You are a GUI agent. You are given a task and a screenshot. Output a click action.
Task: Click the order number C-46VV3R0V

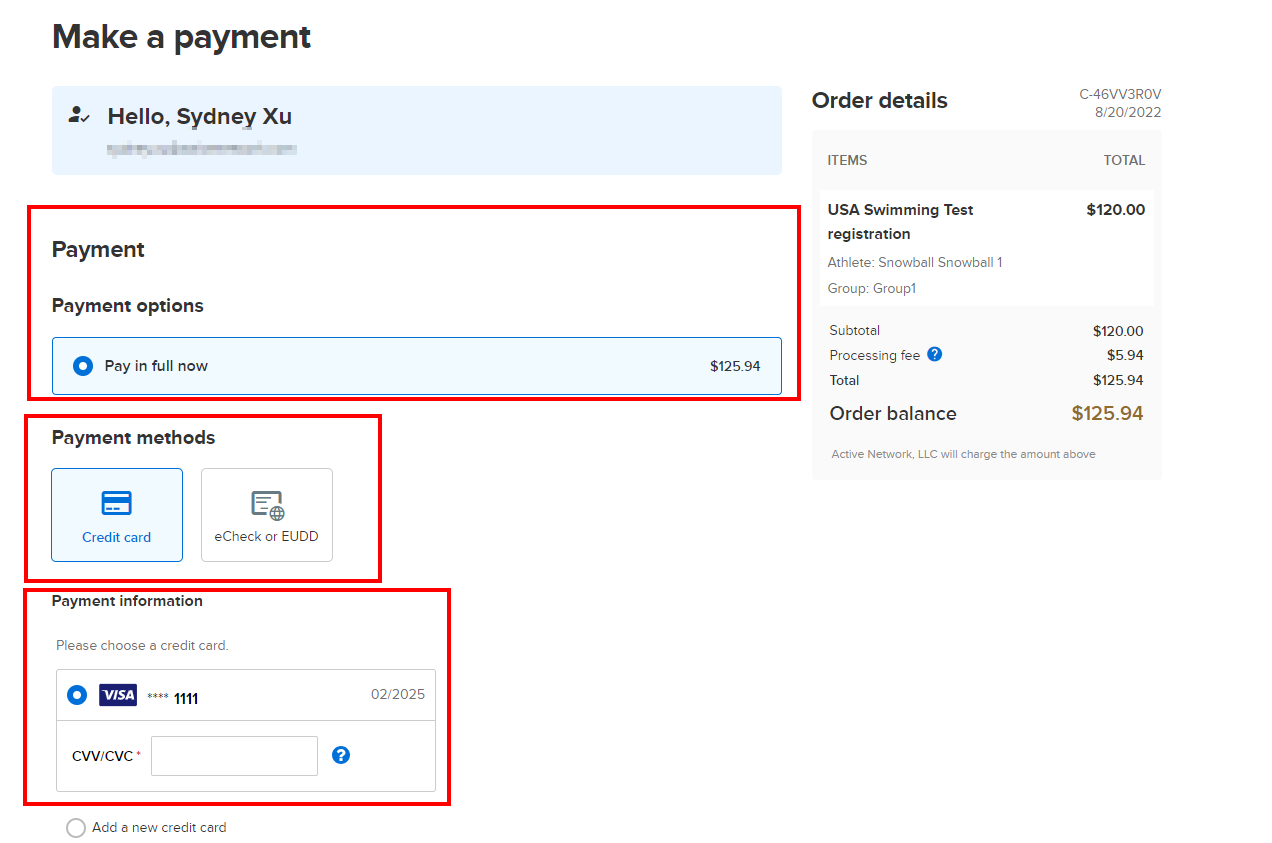[x=1119, y=95]
